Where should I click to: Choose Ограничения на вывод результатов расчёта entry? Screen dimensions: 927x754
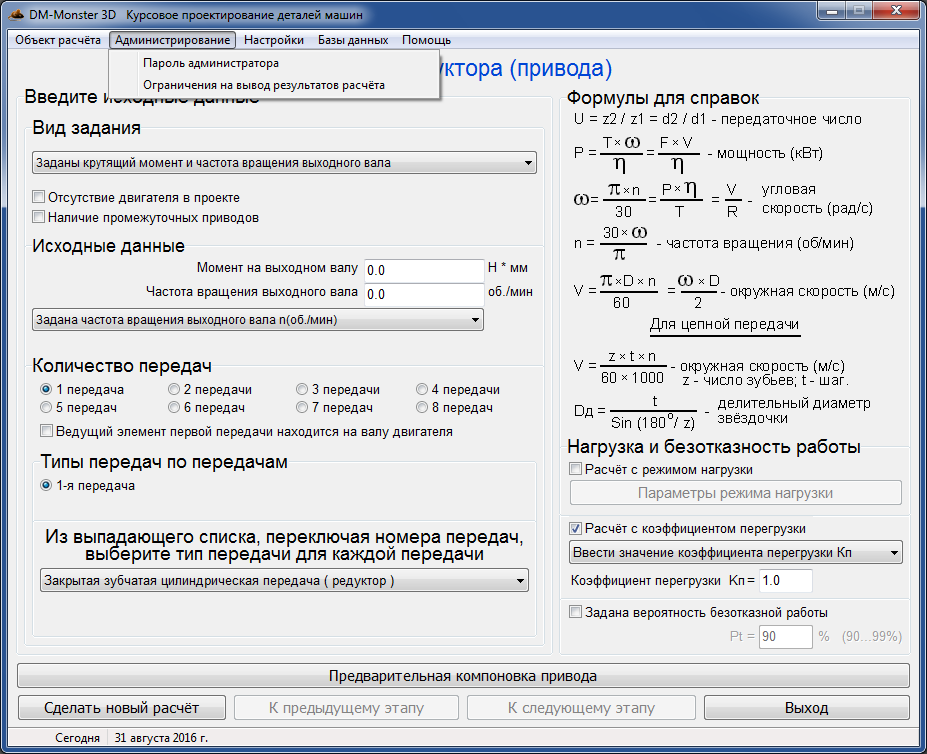point(274,85)
